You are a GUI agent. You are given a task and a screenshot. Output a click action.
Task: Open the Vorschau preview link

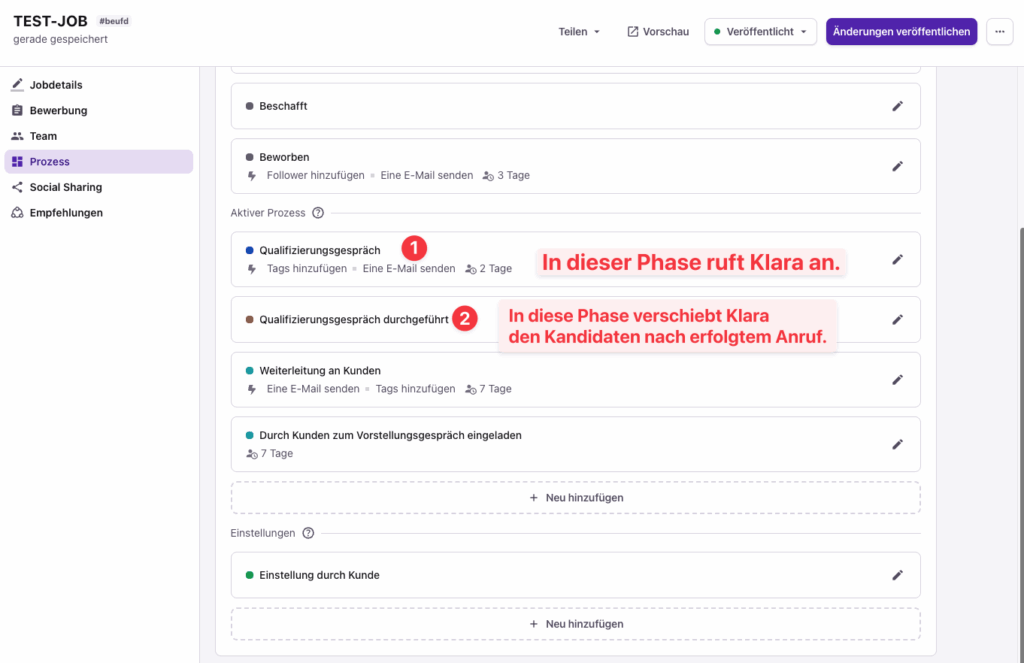click(x=658, y=32)
